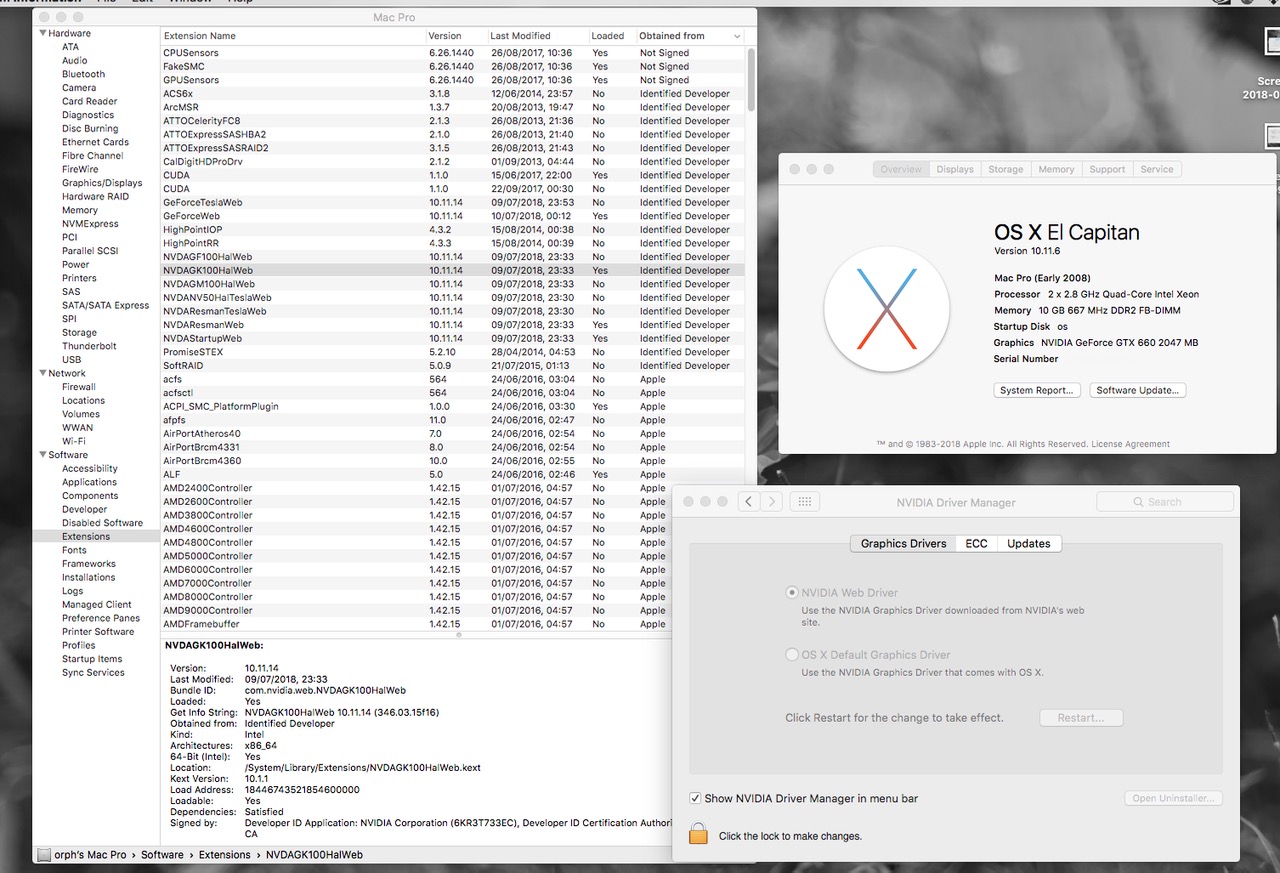Select the GeForceWeb extension row
Screen dimensions: 1280x873
coord(453,216)
